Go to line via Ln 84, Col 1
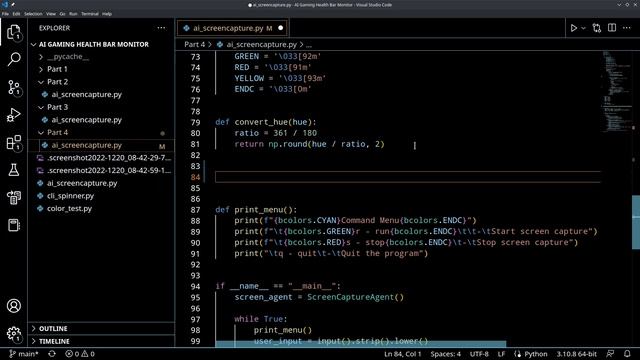Screen dimensions: 640x360 click(402, 354)
